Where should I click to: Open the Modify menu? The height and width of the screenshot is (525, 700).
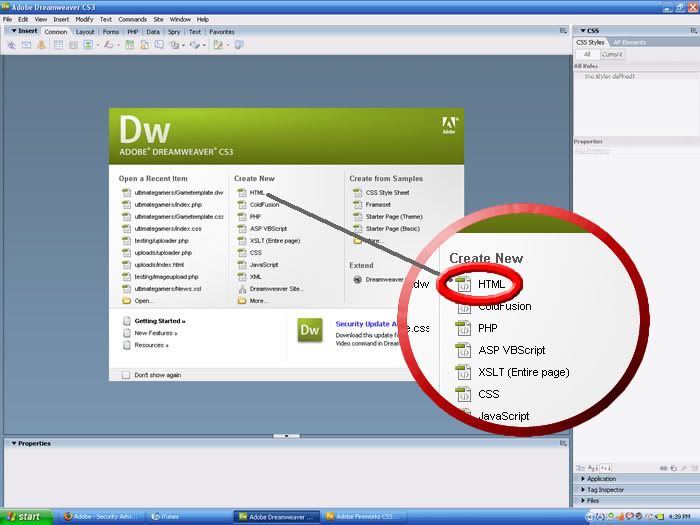[84, 20]
